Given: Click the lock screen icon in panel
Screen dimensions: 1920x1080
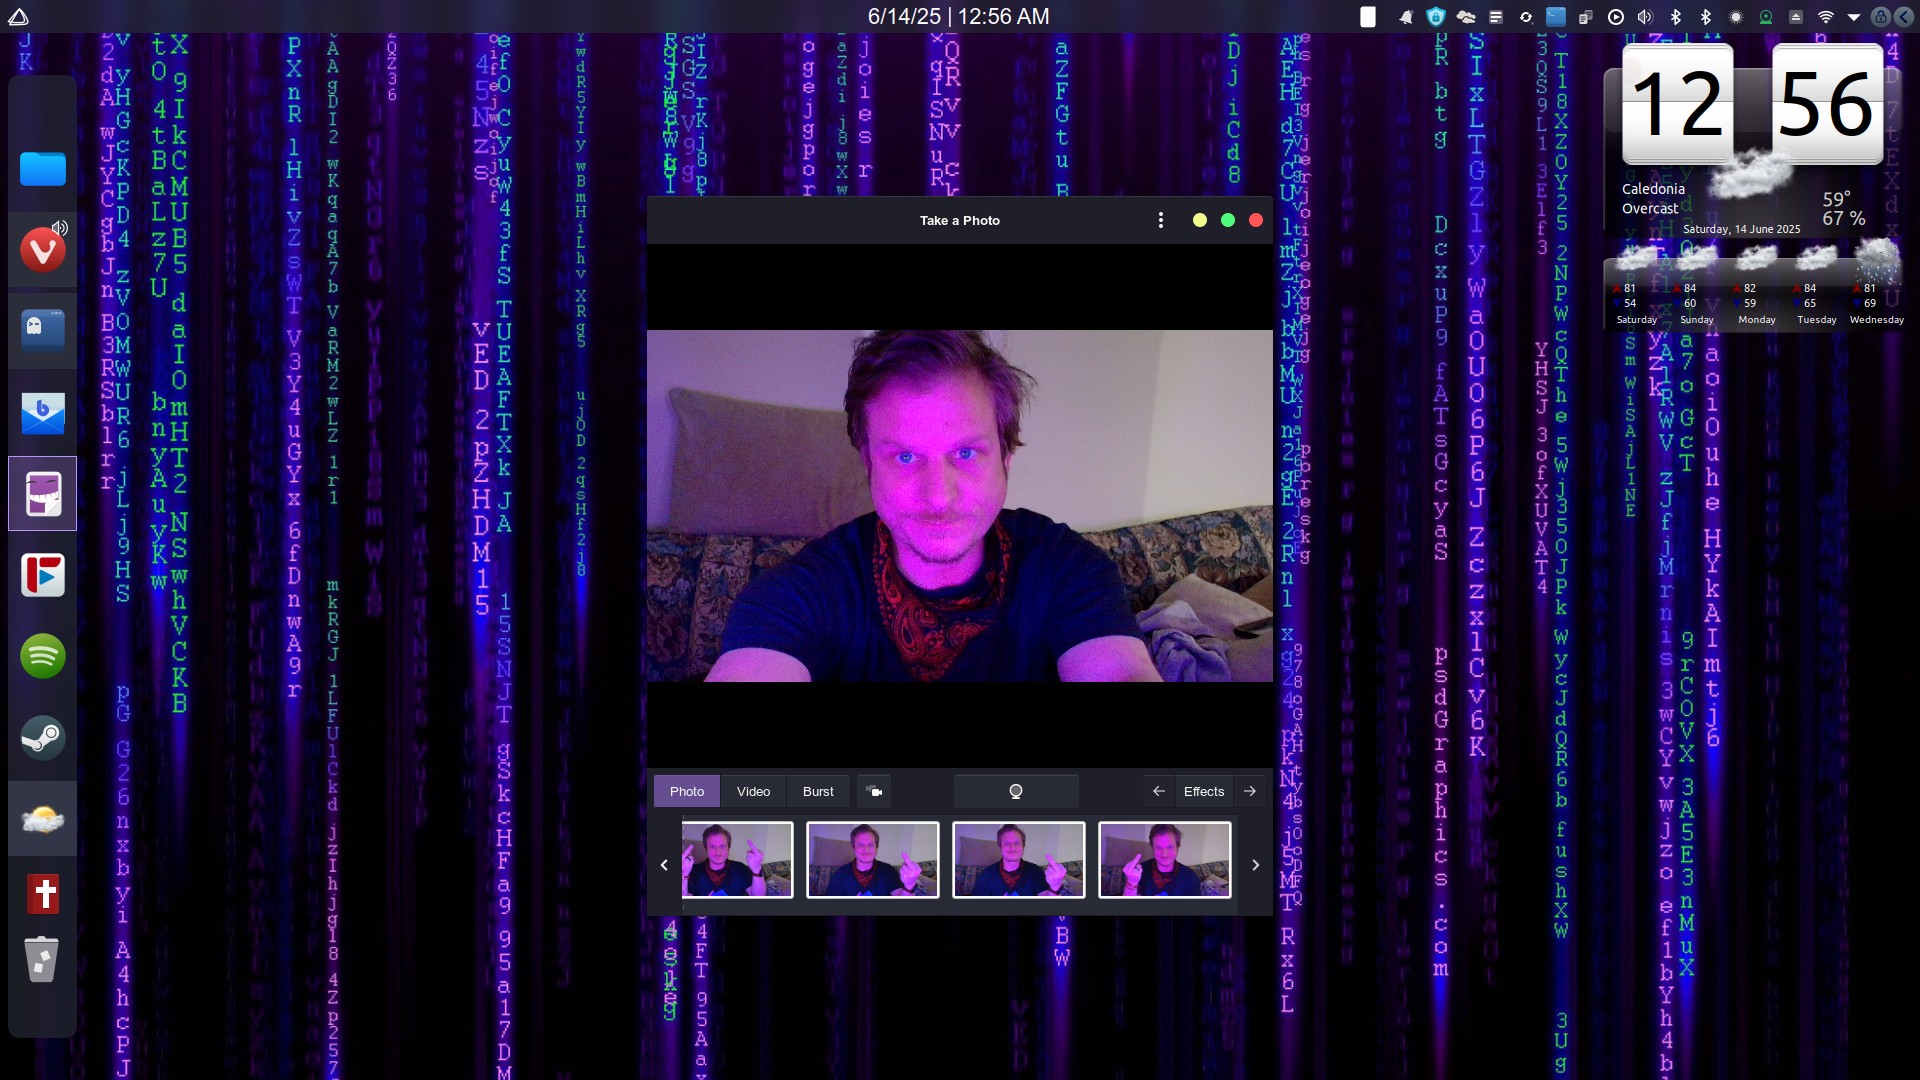Looking at the screenshot, I should click(x=1881, y=17).
